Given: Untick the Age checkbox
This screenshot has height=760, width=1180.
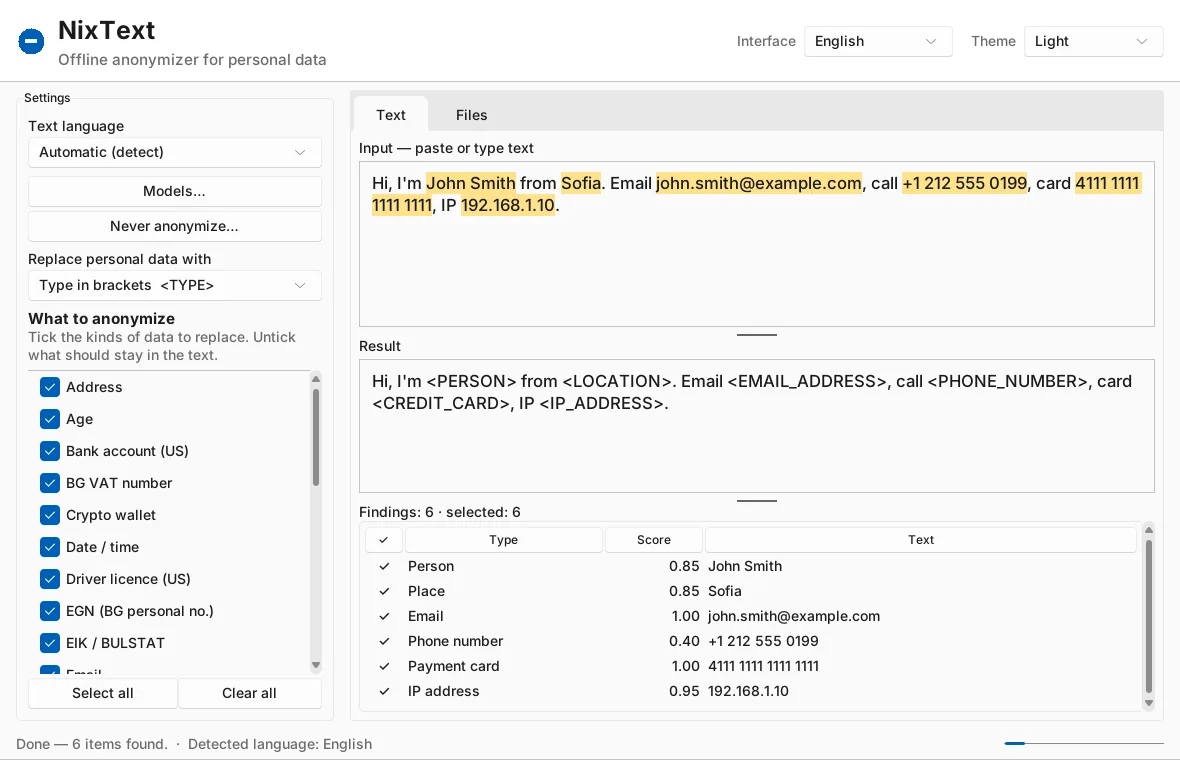Looking at the screenshot, I should tap(50, 419).
